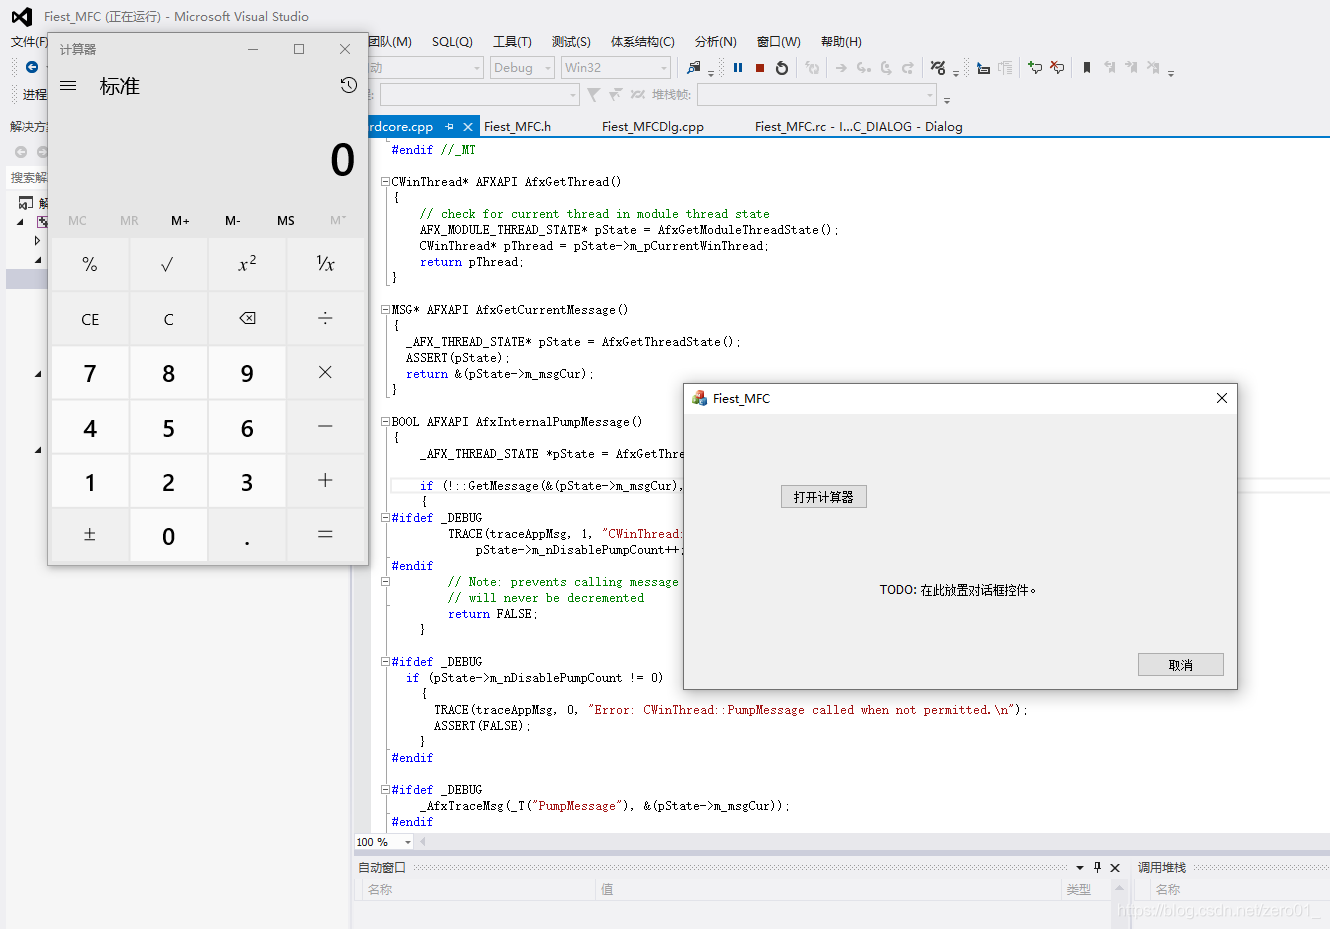1330x929 pixels.
Task: Click the 取消 button in dialog
Action: click(x=1181, y=665)
